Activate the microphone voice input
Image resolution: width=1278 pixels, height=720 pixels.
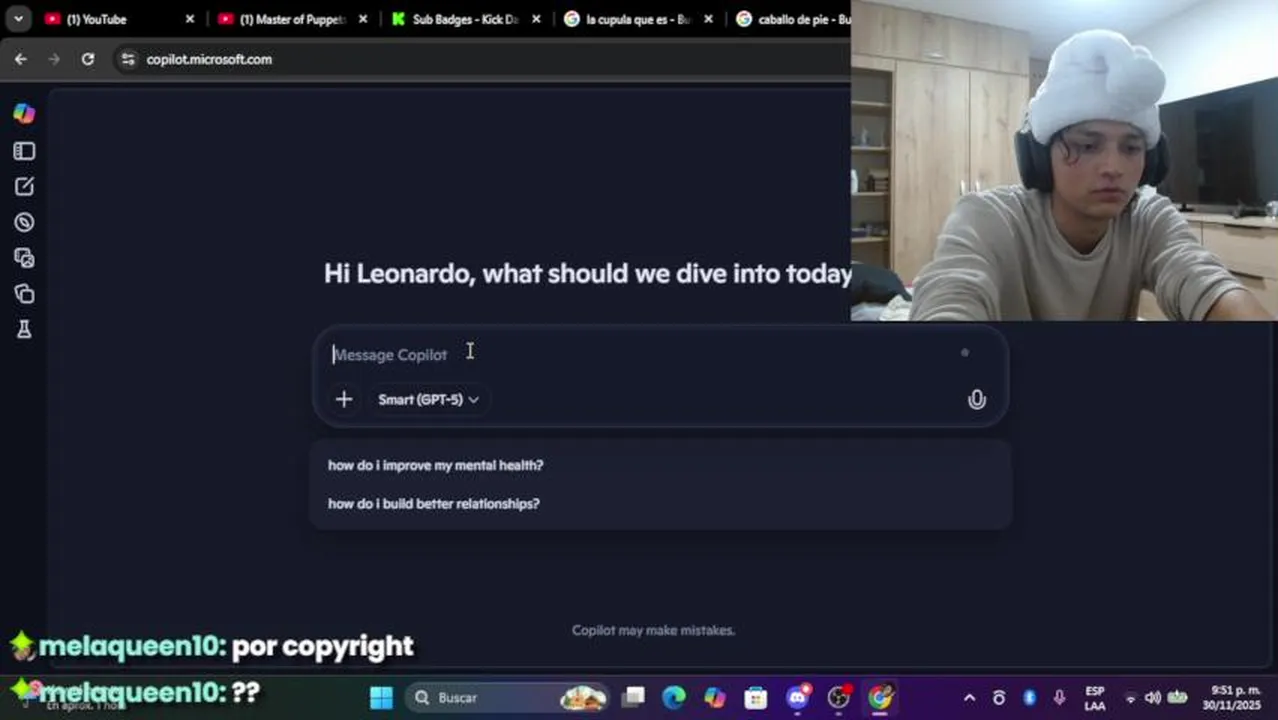click(x=976, y=400)
